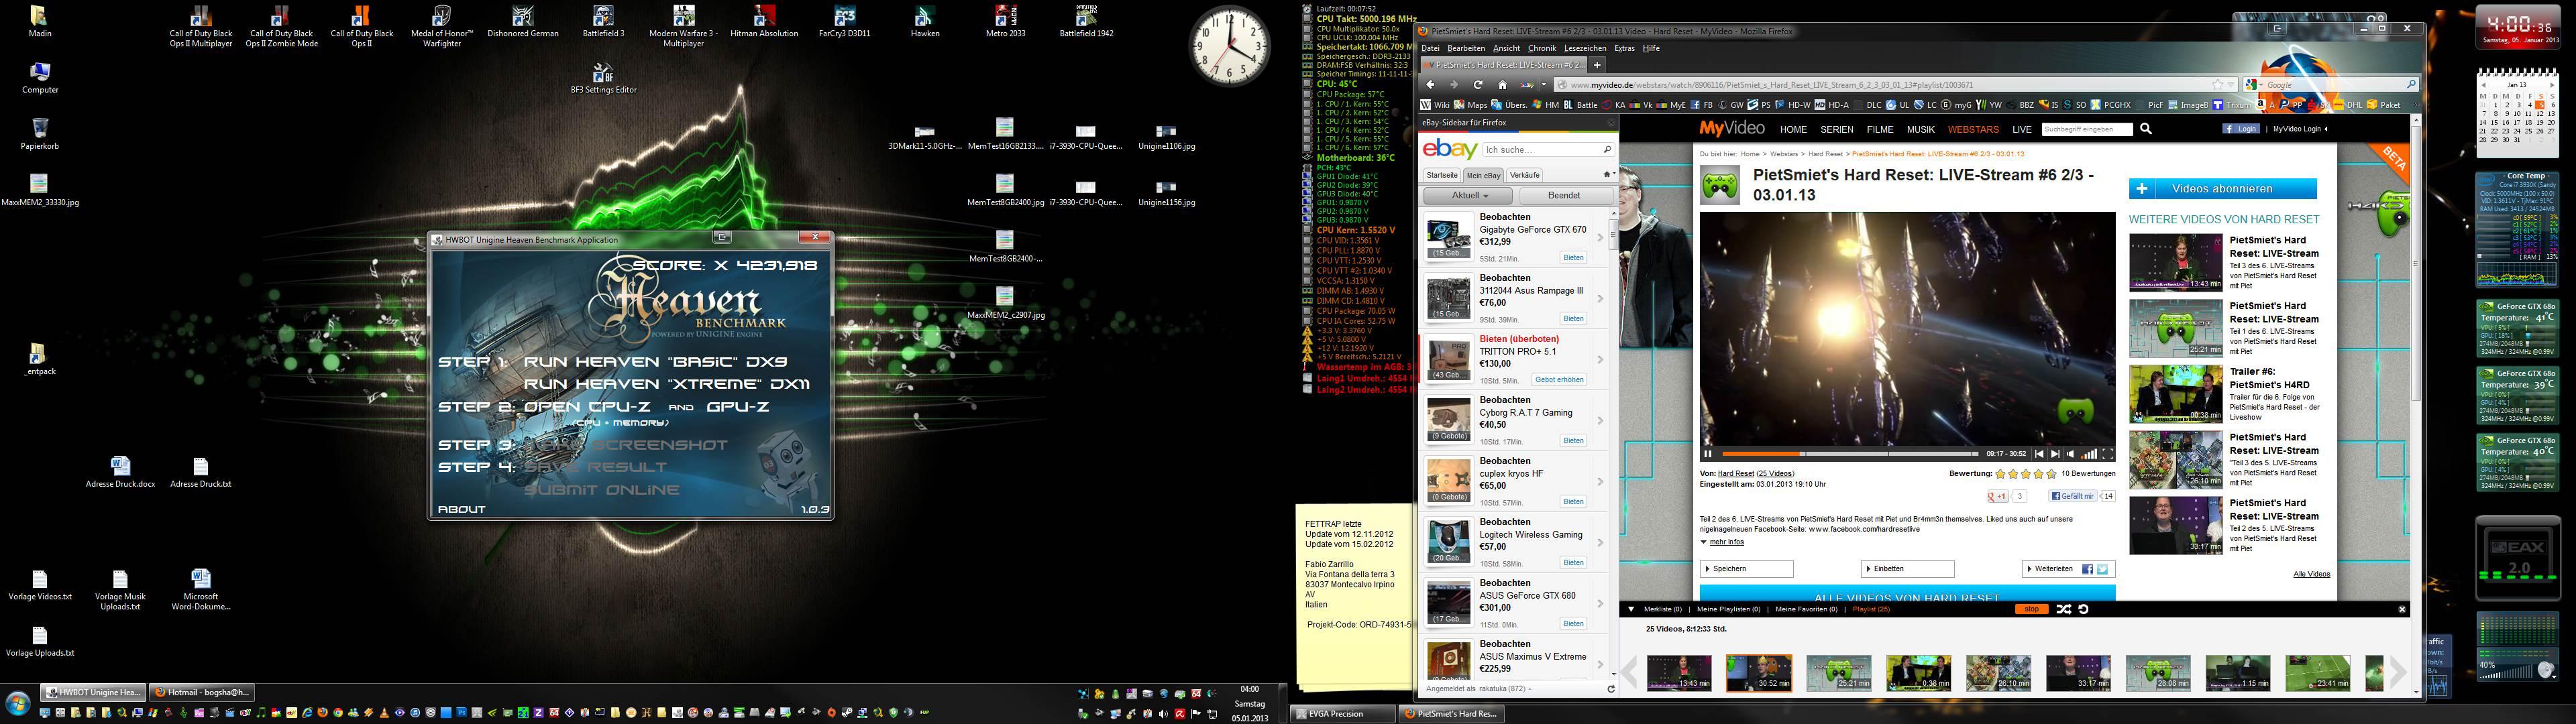
Task: Bookmark page with the star icon
Action: [x=2217, y=85]
